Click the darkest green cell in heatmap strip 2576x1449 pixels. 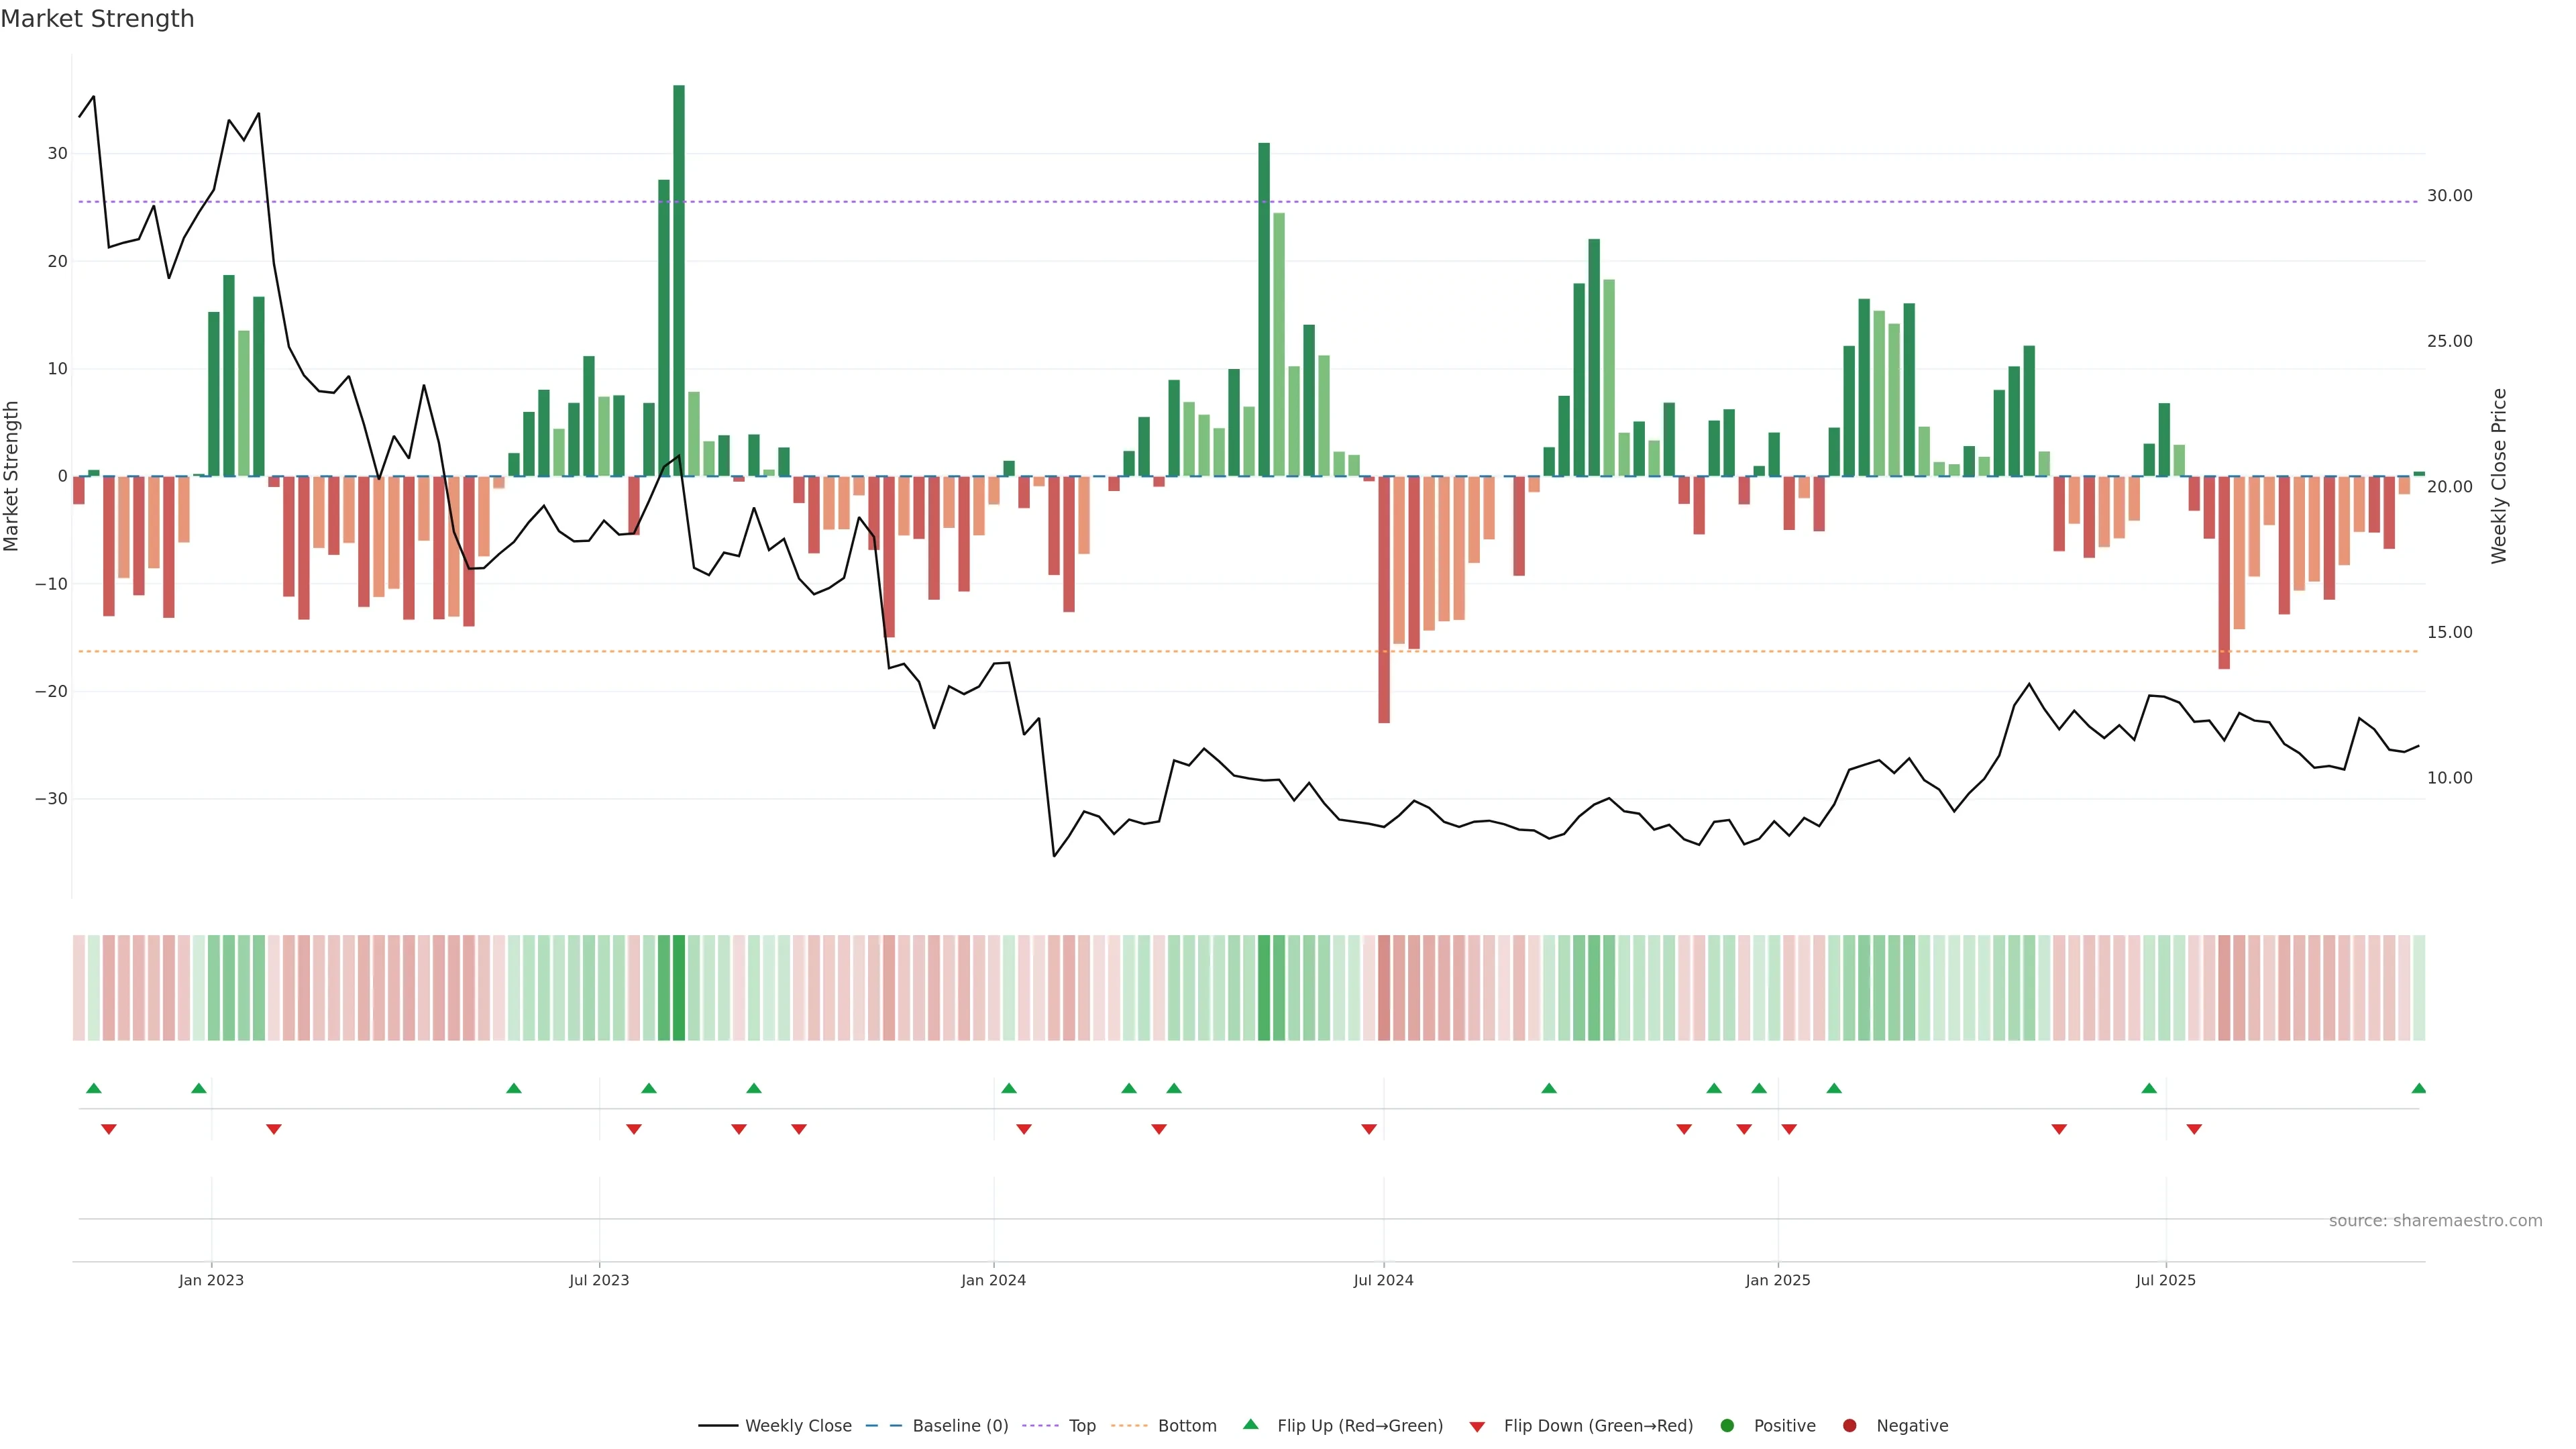(679, 988)
